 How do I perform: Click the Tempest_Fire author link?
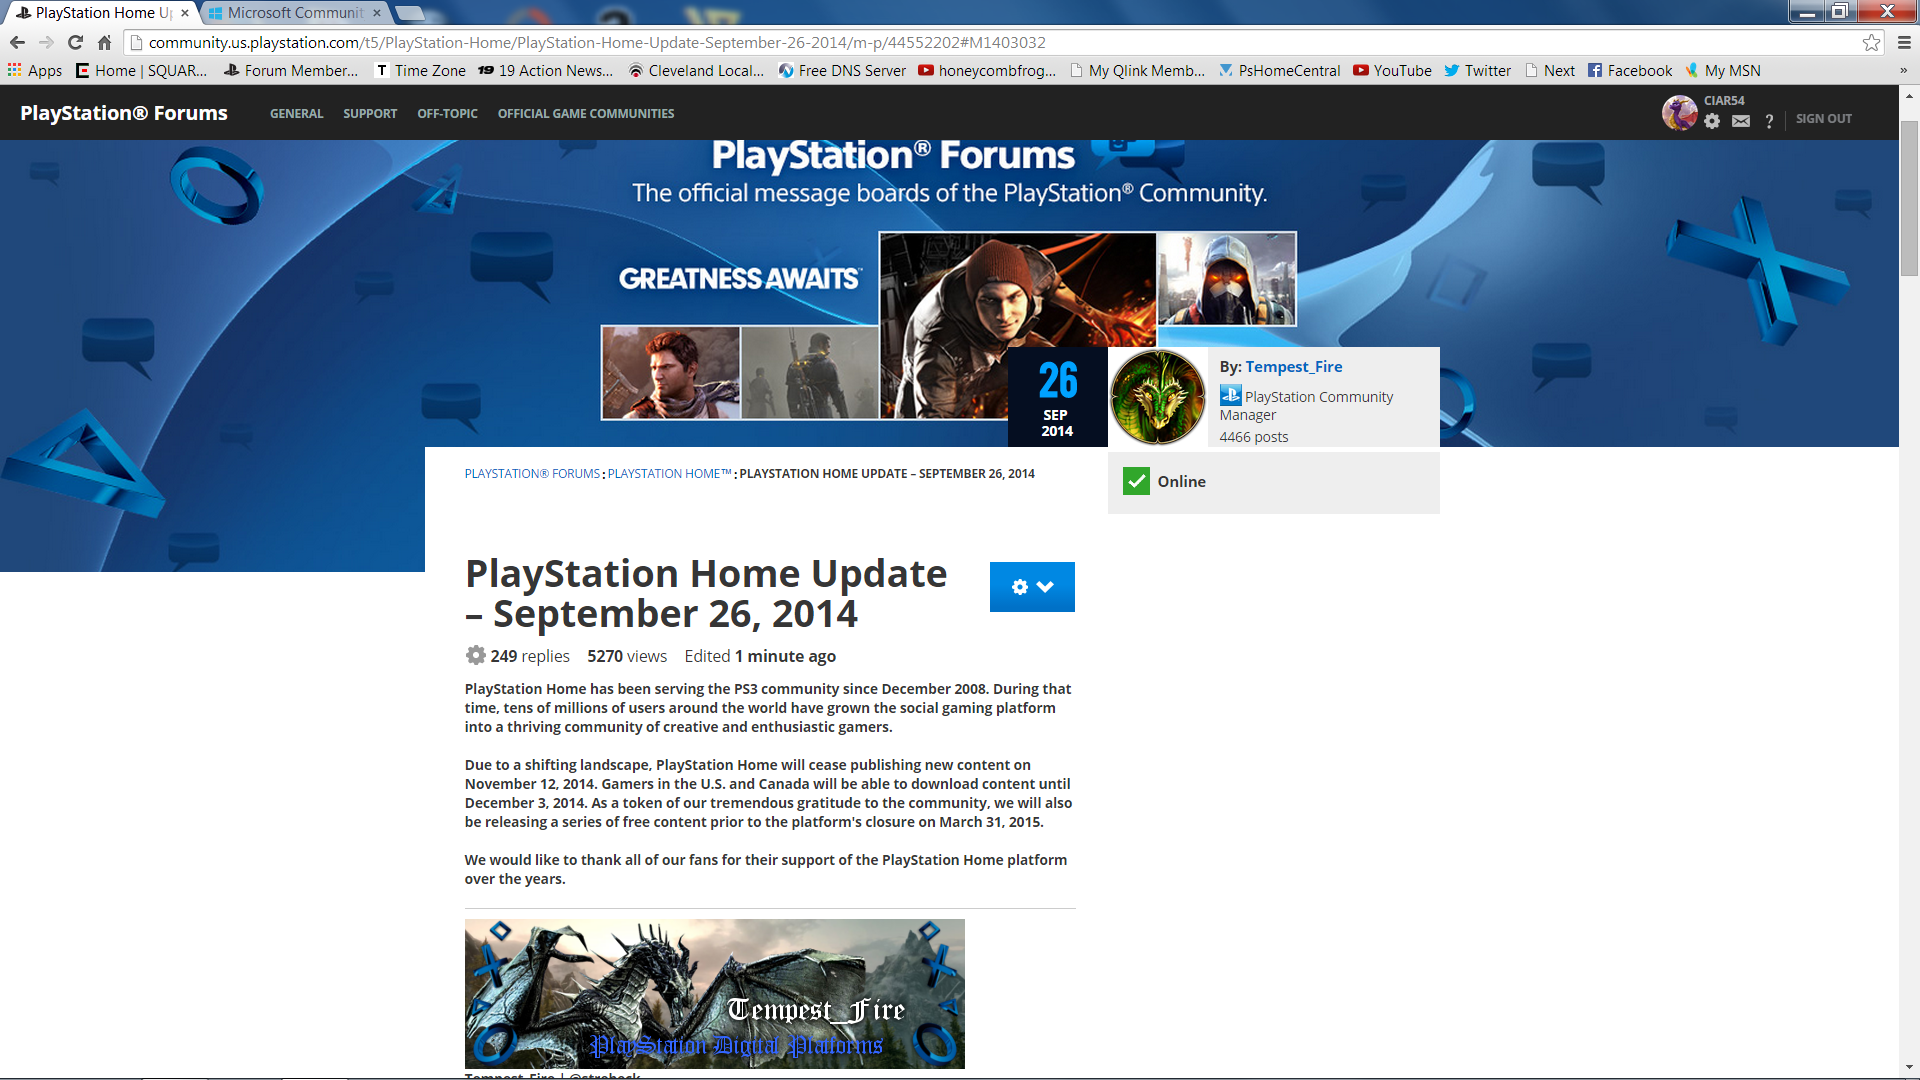1293,367
